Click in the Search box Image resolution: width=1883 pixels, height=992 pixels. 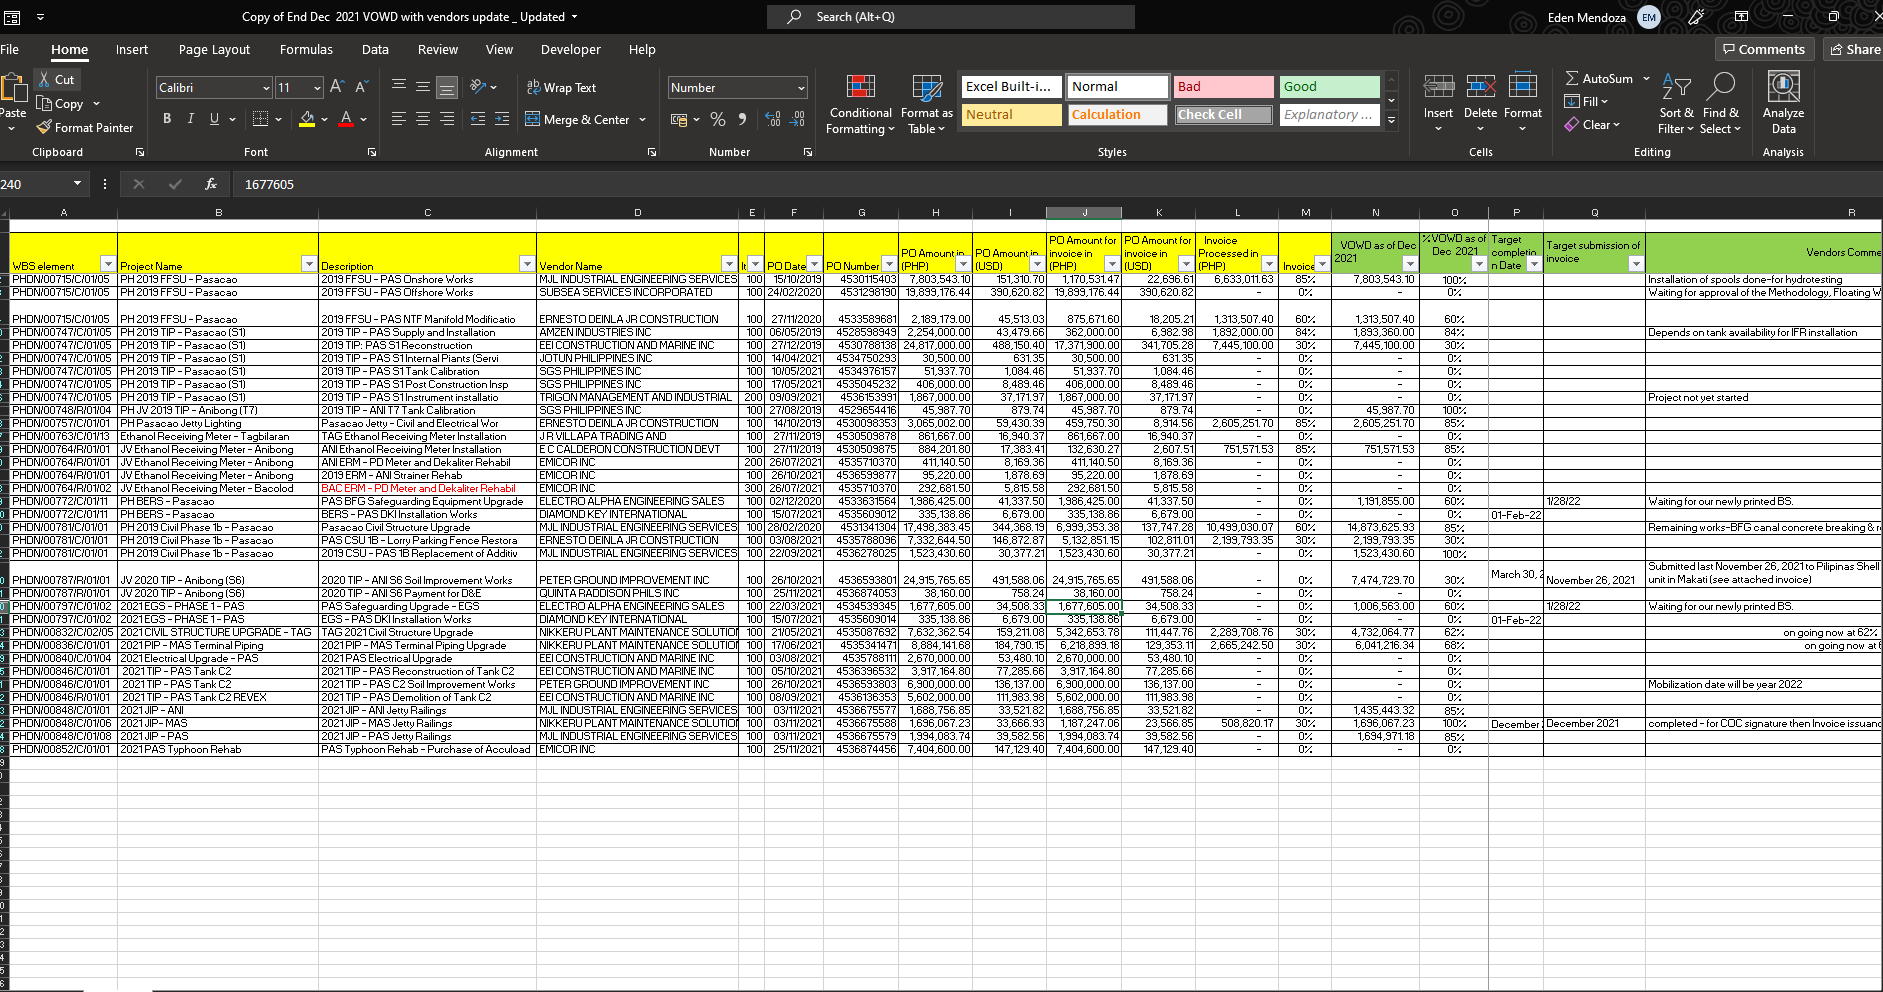(x=951, y=16)
